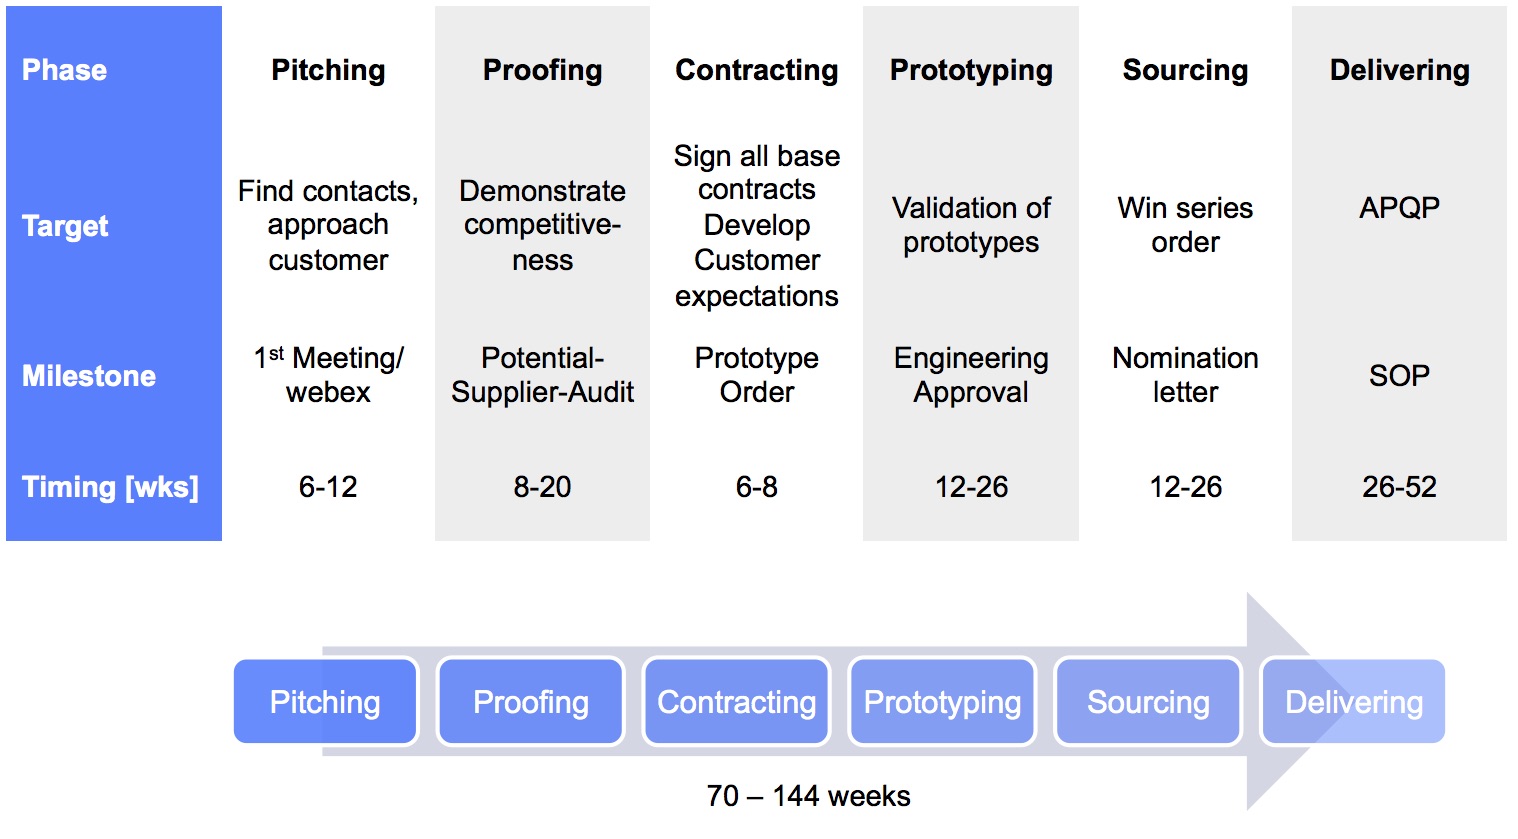The height and width of the screenshot is (839, 1518).
Task: Select the Proofing step box in the arrow
Action: click(531, 702)
